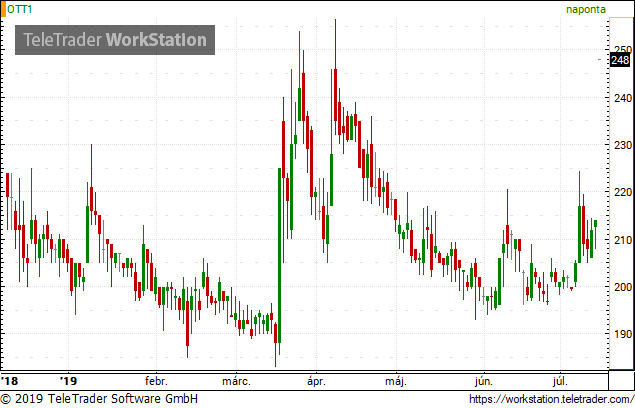This screenshot has height=408, width=635.
Task: Click the 230 price axis label
Action: point(623,145)
